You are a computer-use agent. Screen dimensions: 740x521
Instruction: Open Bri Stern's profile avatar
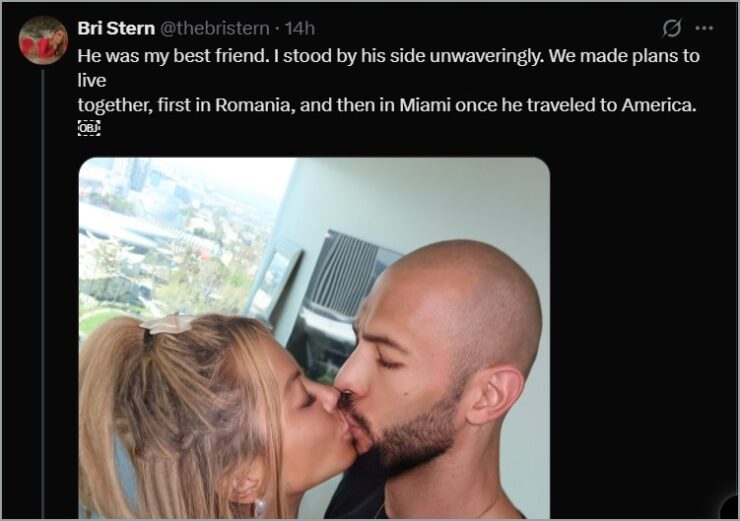[x=43, y=41]
